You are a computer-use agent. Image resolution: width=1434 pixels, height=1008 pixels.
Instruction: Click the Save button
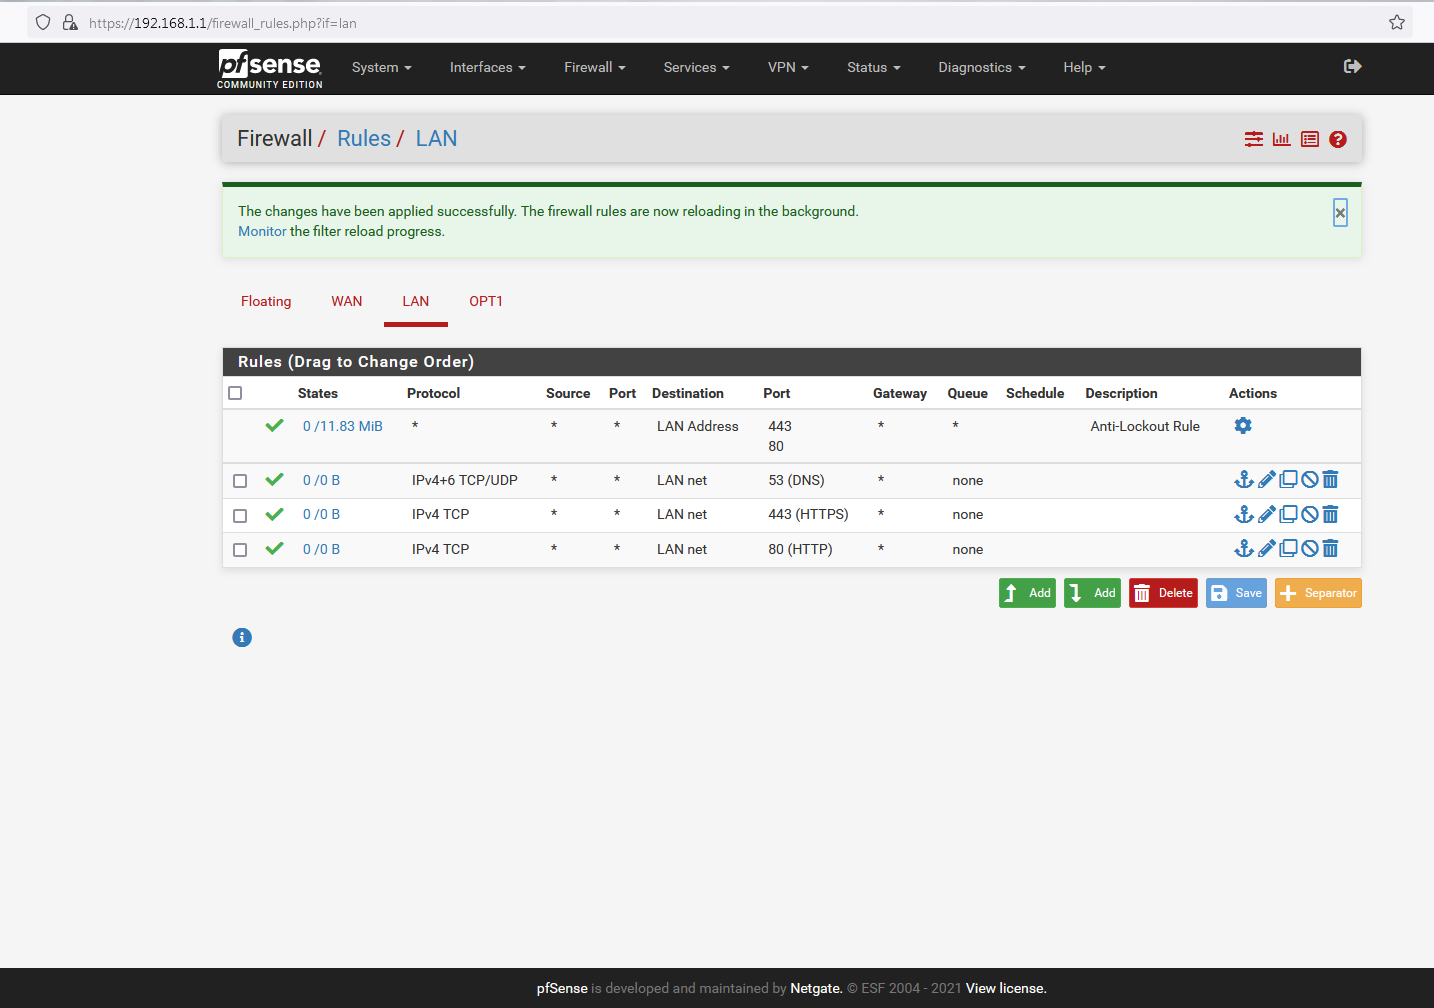tap(1236, 593)
